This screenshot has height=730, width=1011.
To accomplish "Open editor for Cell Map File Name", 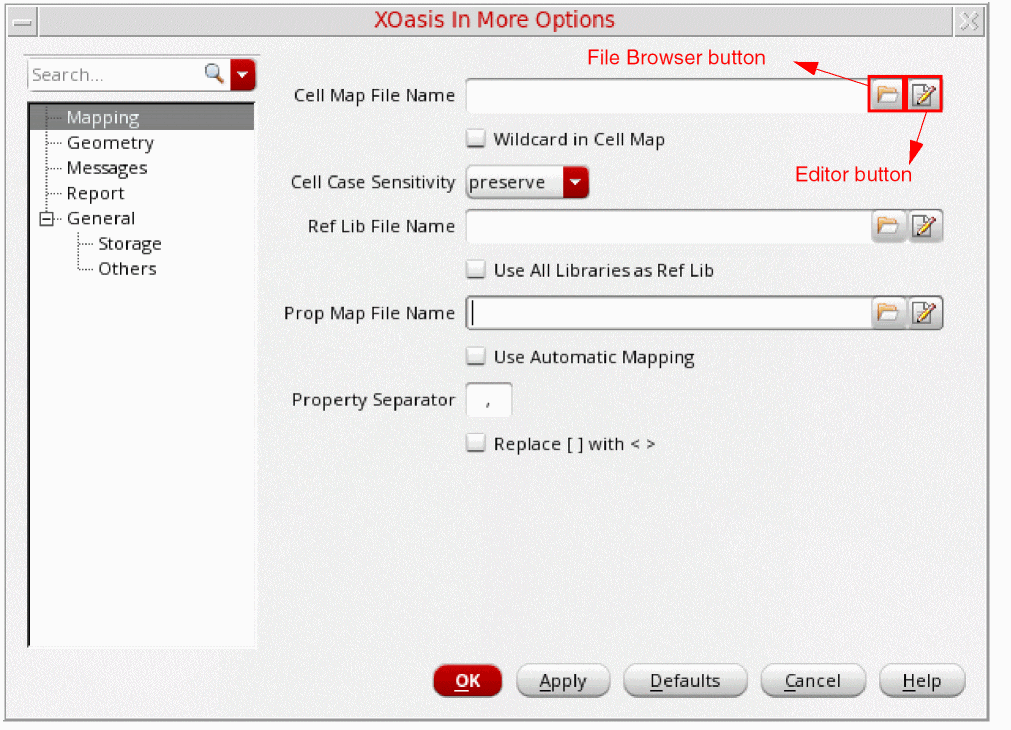I will 924,95.
